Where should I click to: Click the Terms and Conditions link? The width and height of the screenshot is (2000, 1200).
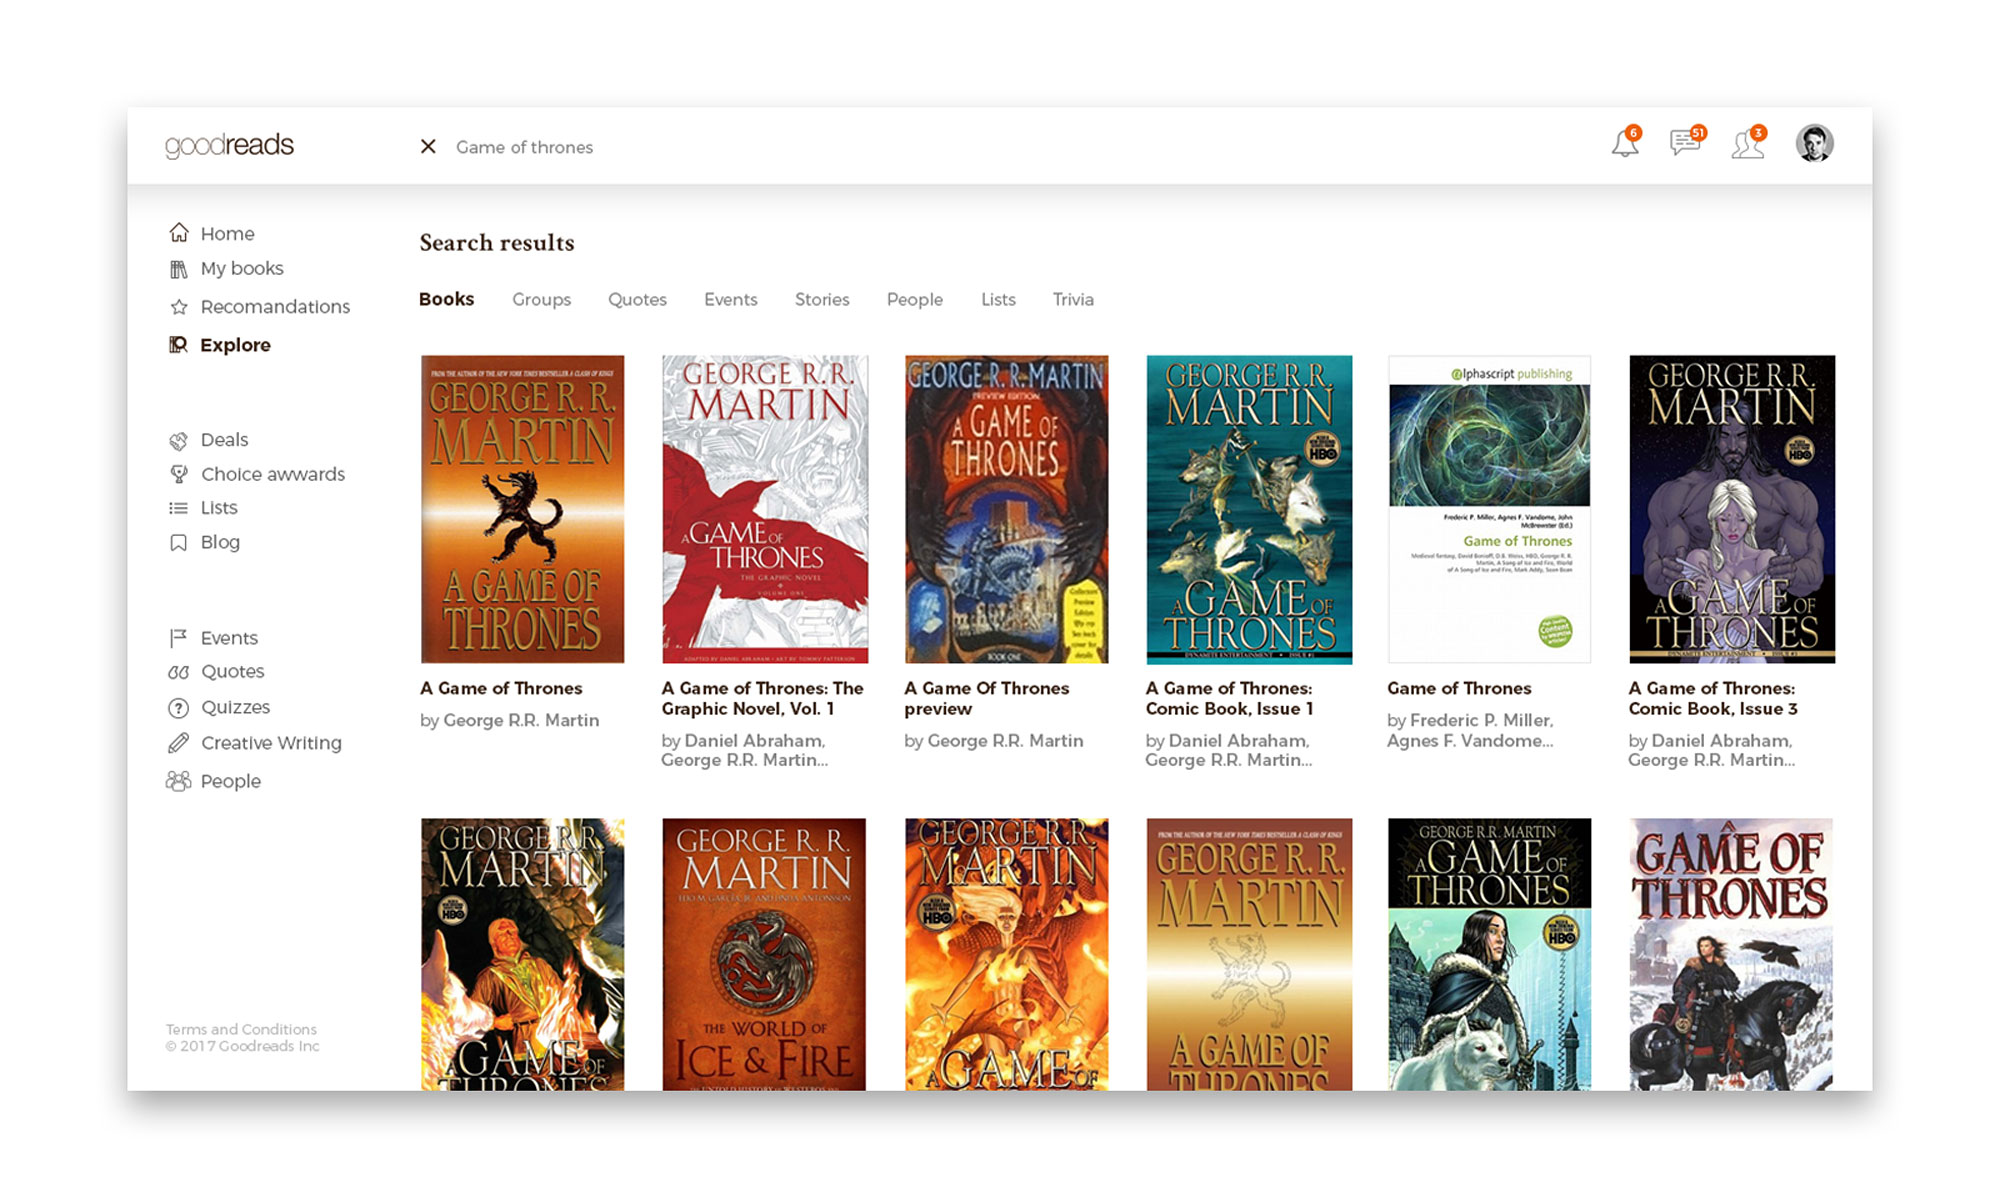[241, 1029]
